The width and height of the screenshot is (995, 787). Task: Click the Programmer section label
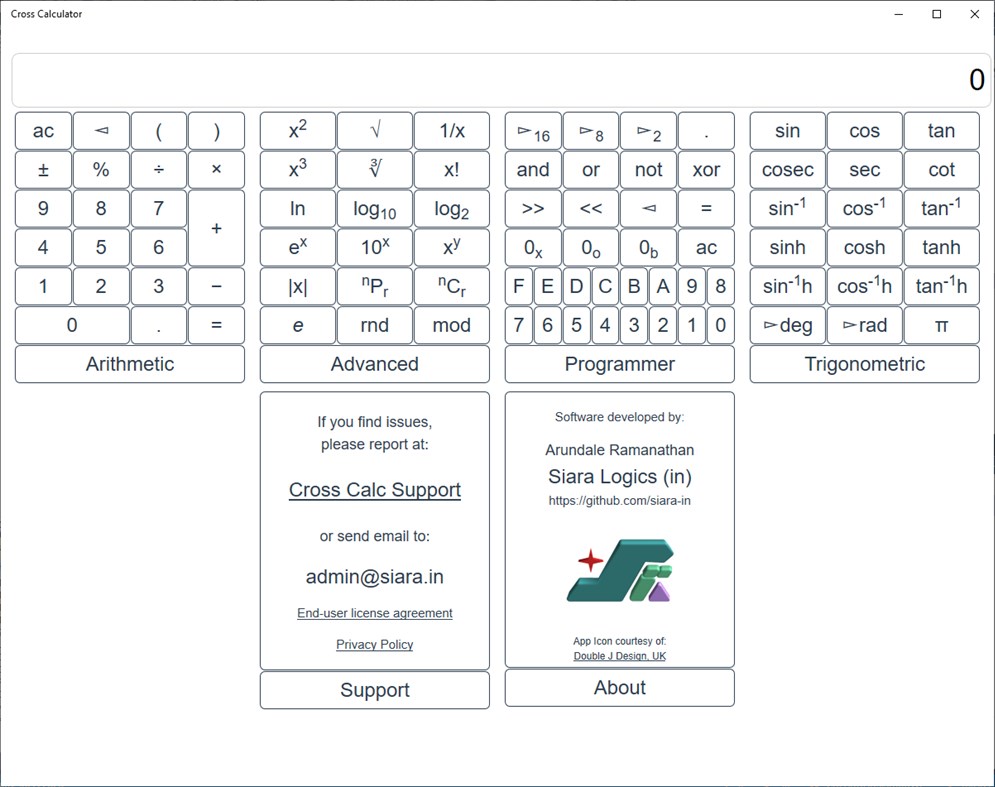618,364
